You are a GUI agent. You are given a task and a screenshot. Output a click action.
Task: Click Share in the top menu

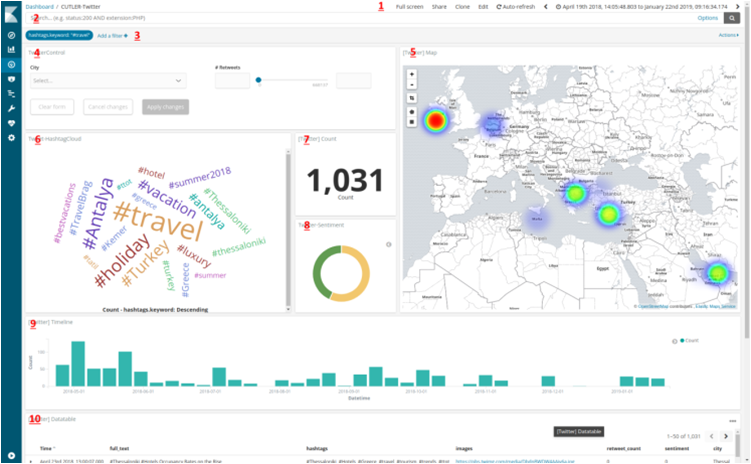click(439, 6)
